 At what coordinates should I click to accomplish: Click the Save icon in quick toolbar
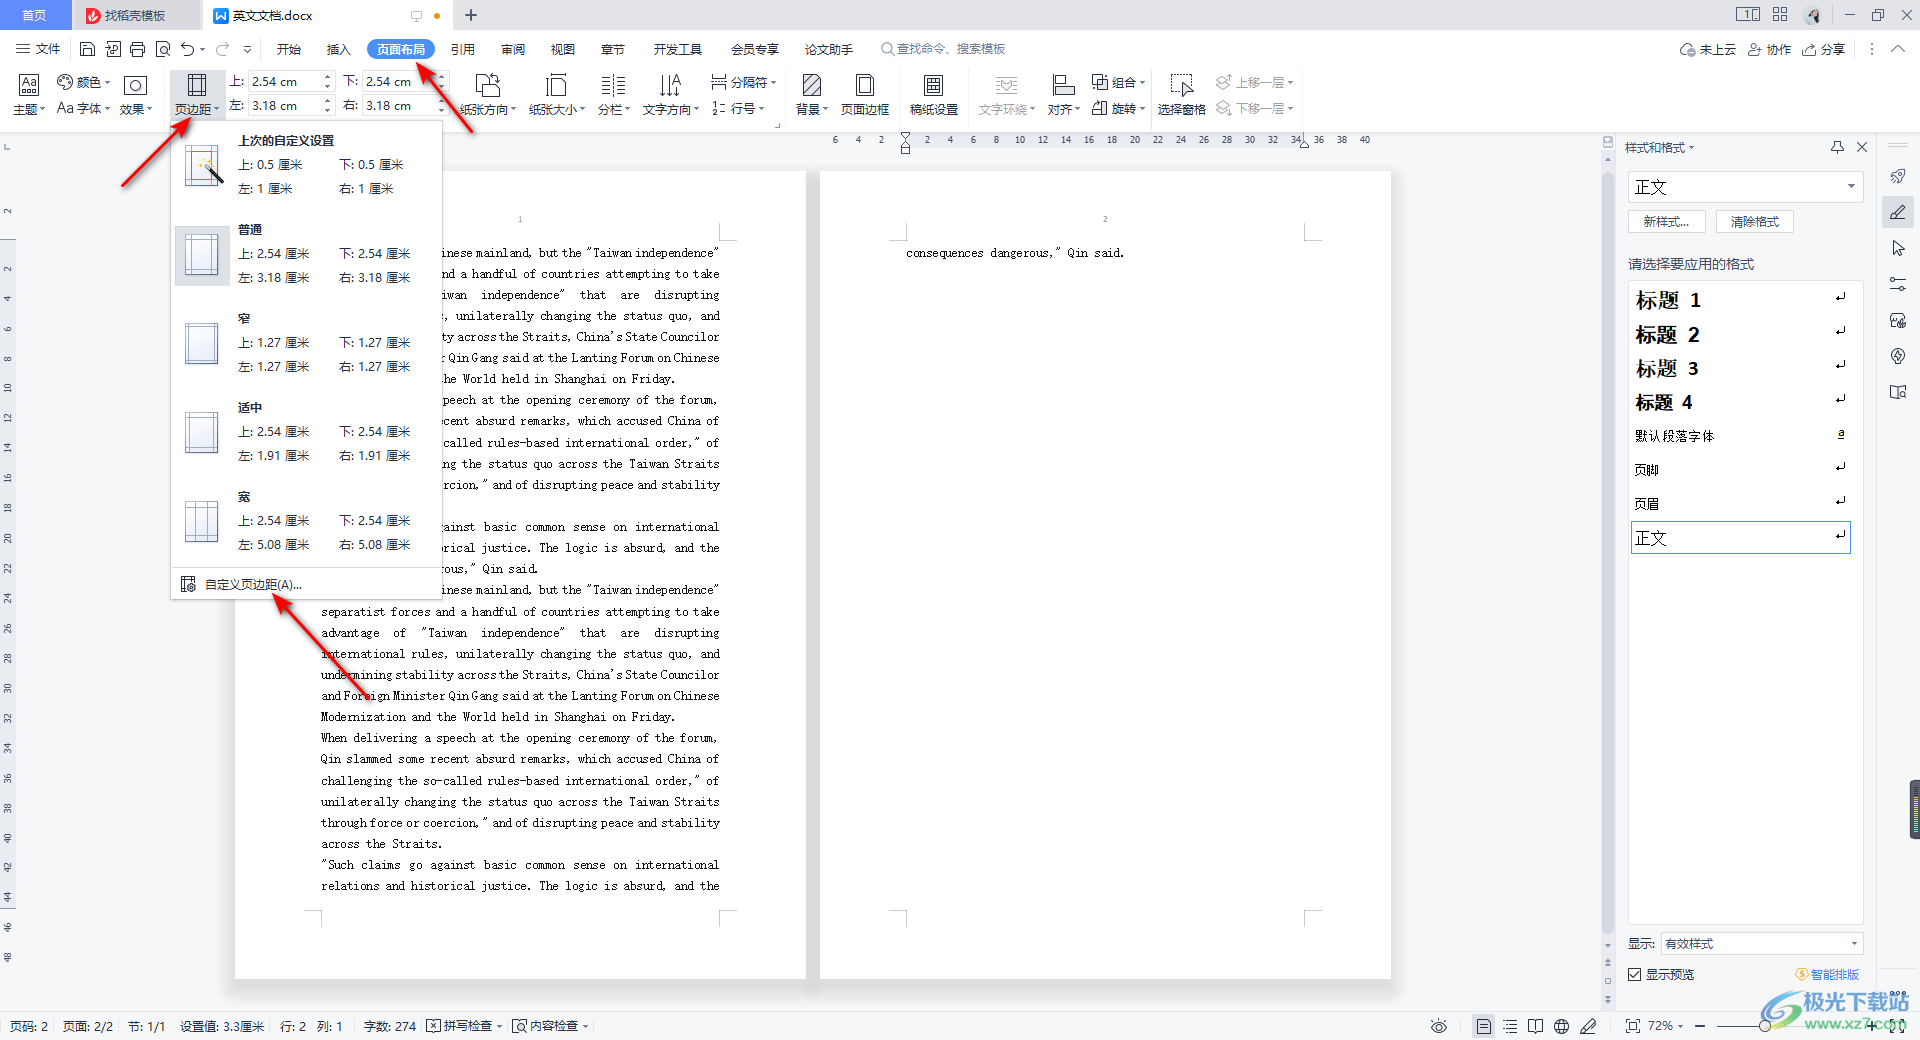point(87,49)
